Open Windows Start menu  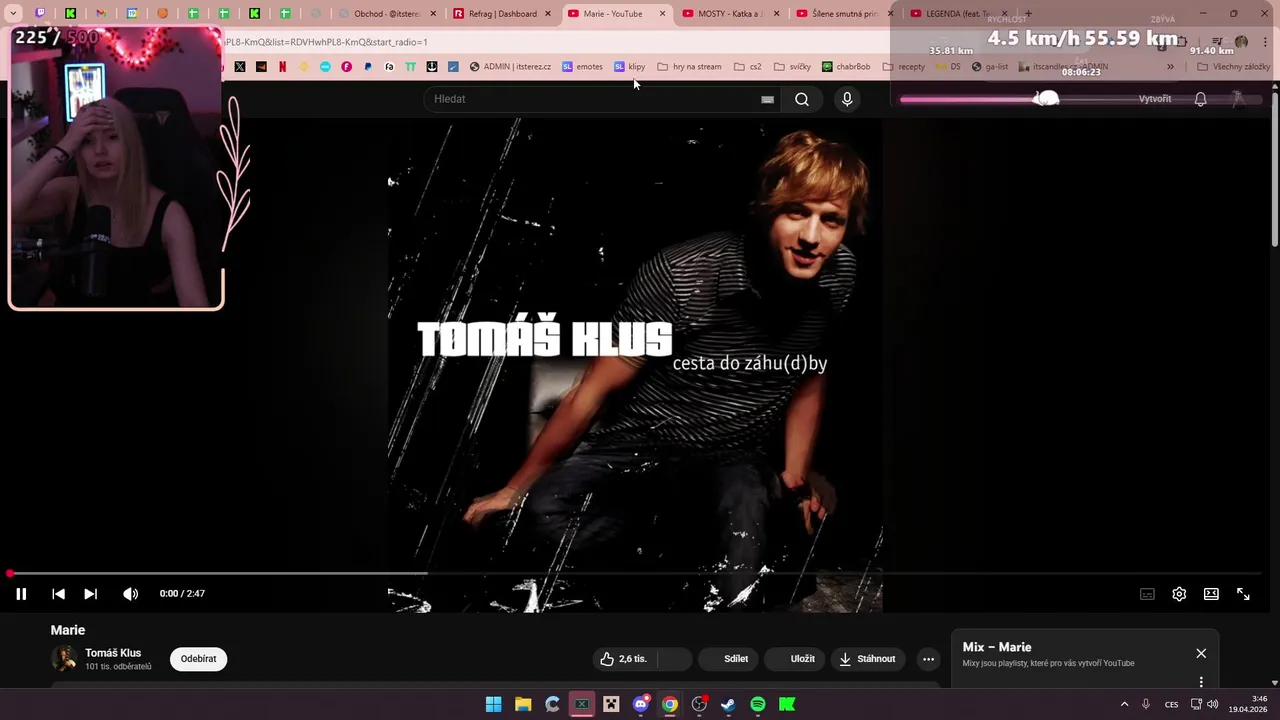point(493,705)
